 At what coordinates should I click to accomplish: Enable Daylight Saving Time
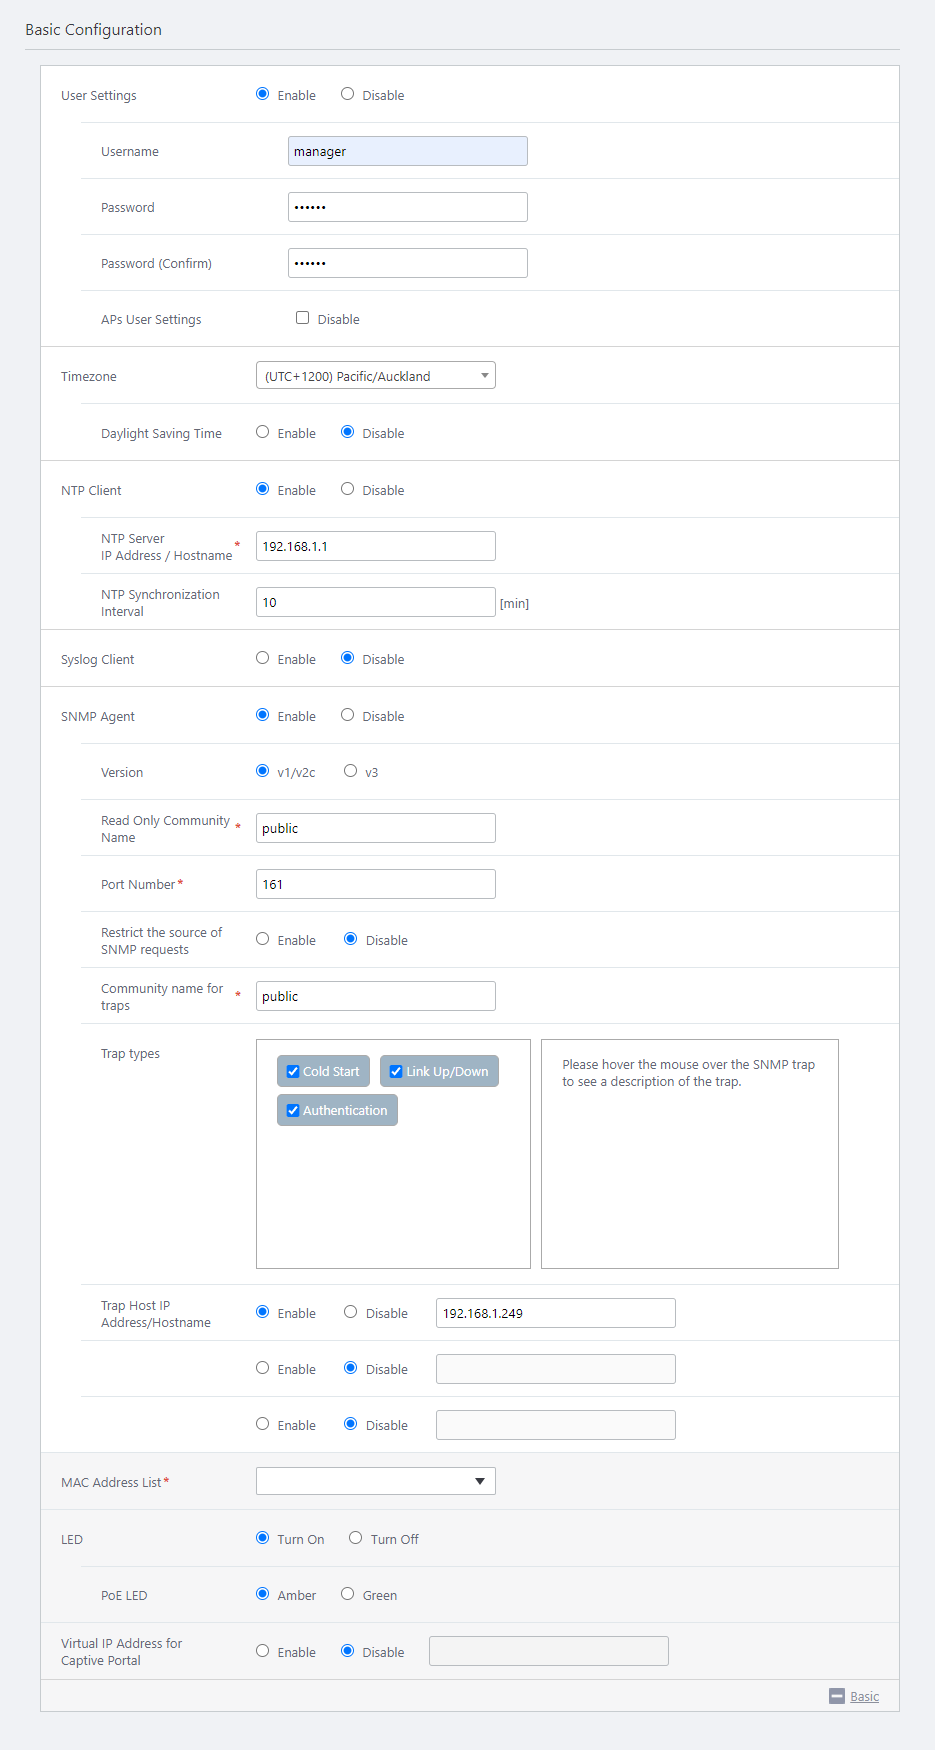262,432
